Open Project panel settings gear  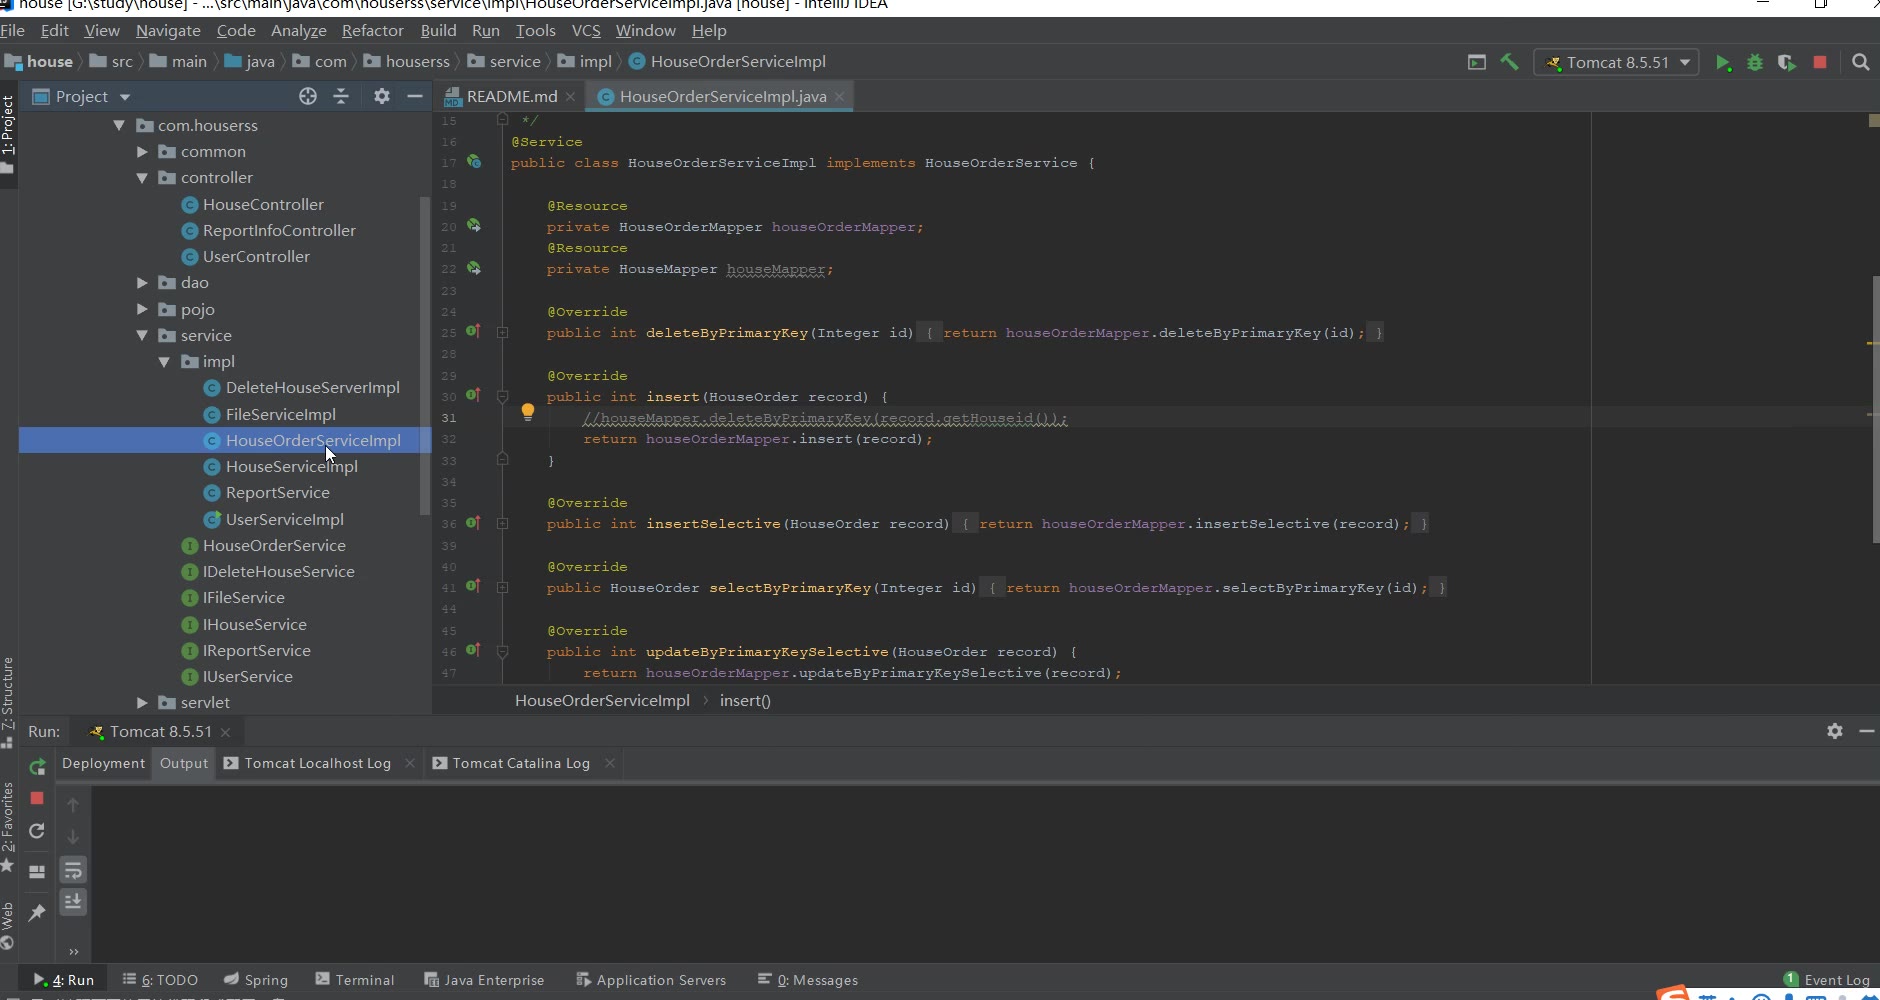381,96
